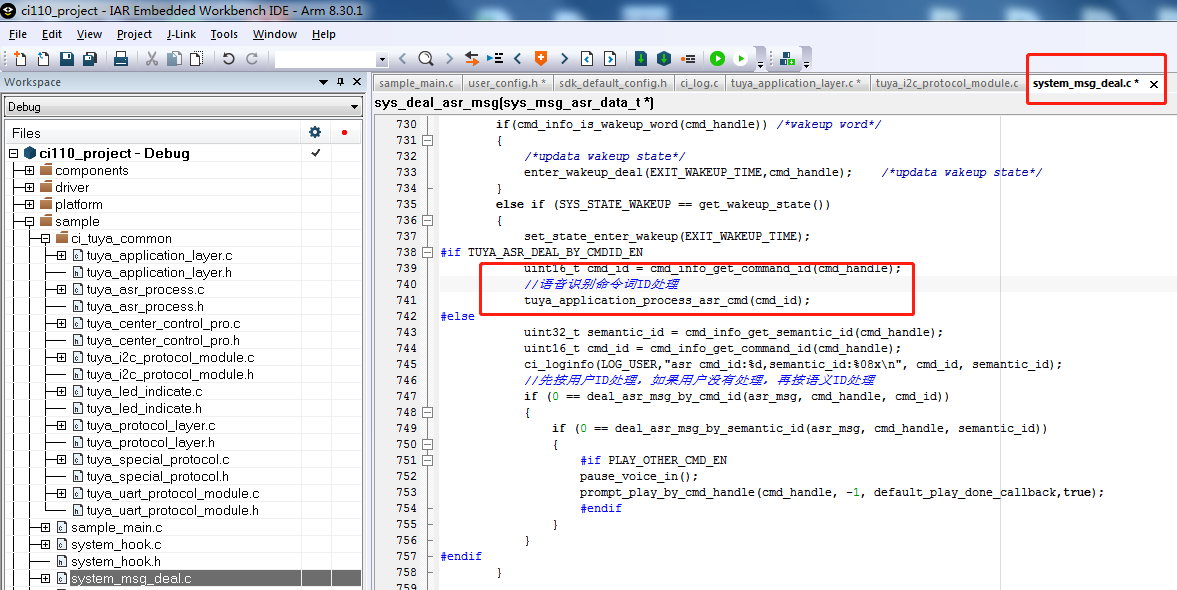Click the Find Previous arrow icon
The height and width of the screenshot is (590, 1177).
point(402,59)
